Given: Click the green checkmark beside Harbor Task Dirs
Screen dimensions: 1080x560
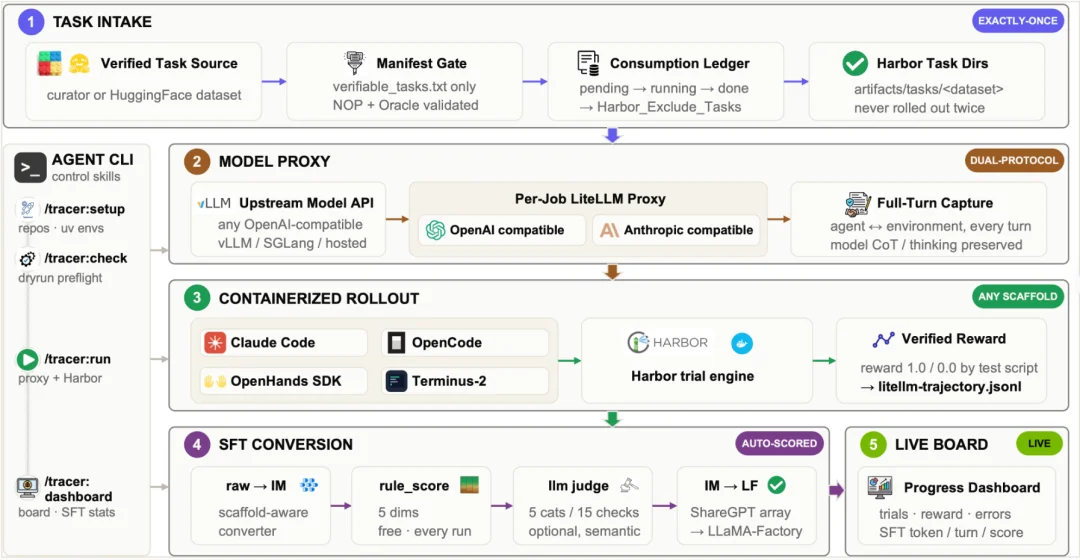Looking at the screenshot, I should (x=855, y=63).
